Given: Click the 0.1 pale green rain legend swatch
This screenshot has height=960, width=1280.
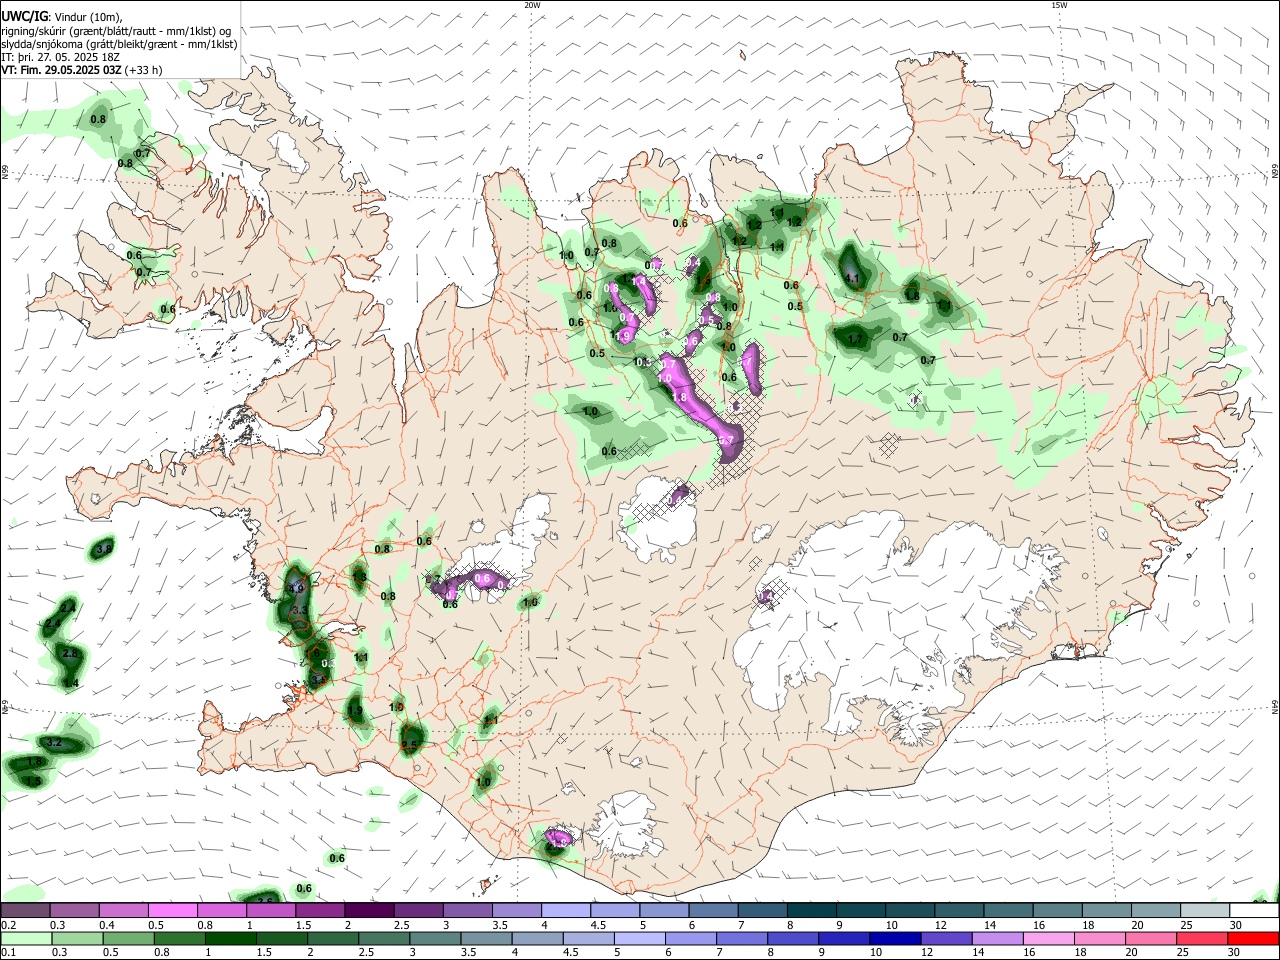Looking at the screenshot, I should (25, 938).
